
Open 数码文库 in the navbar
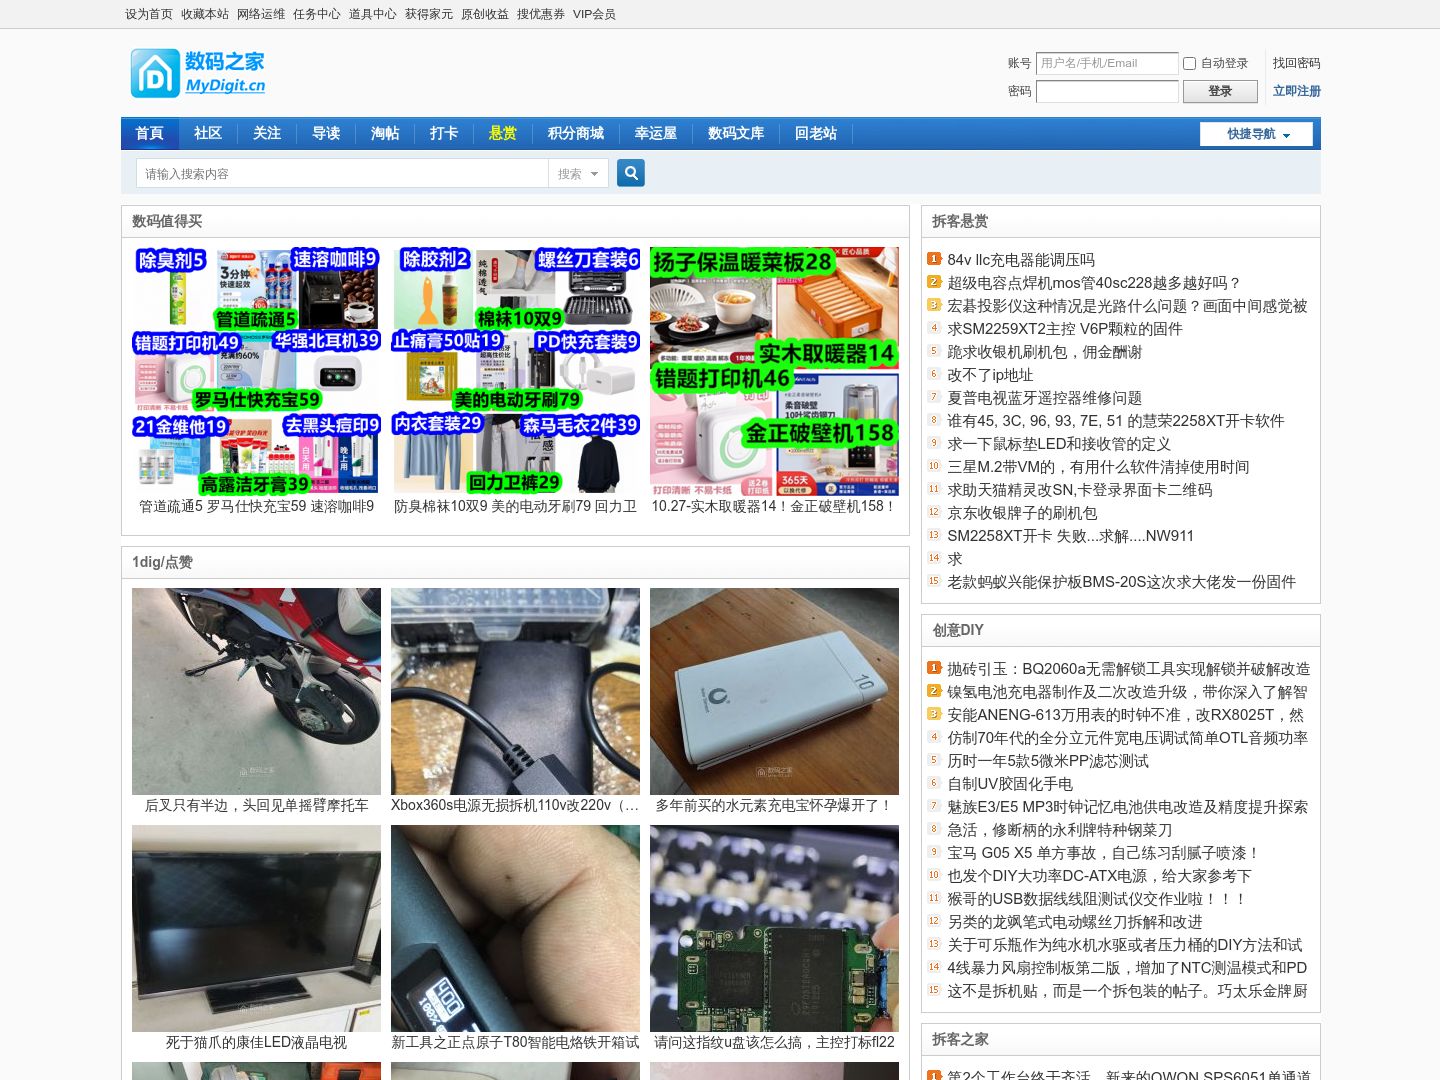coord(736,133)
